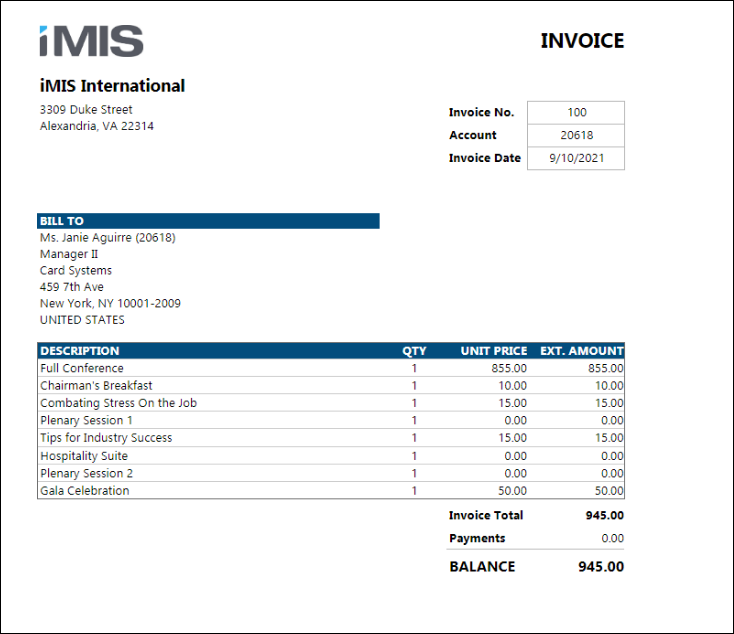Click the Card Systems company line
Image resolution: width=734 pixels, height=634 pixels.
pos(76,271)
